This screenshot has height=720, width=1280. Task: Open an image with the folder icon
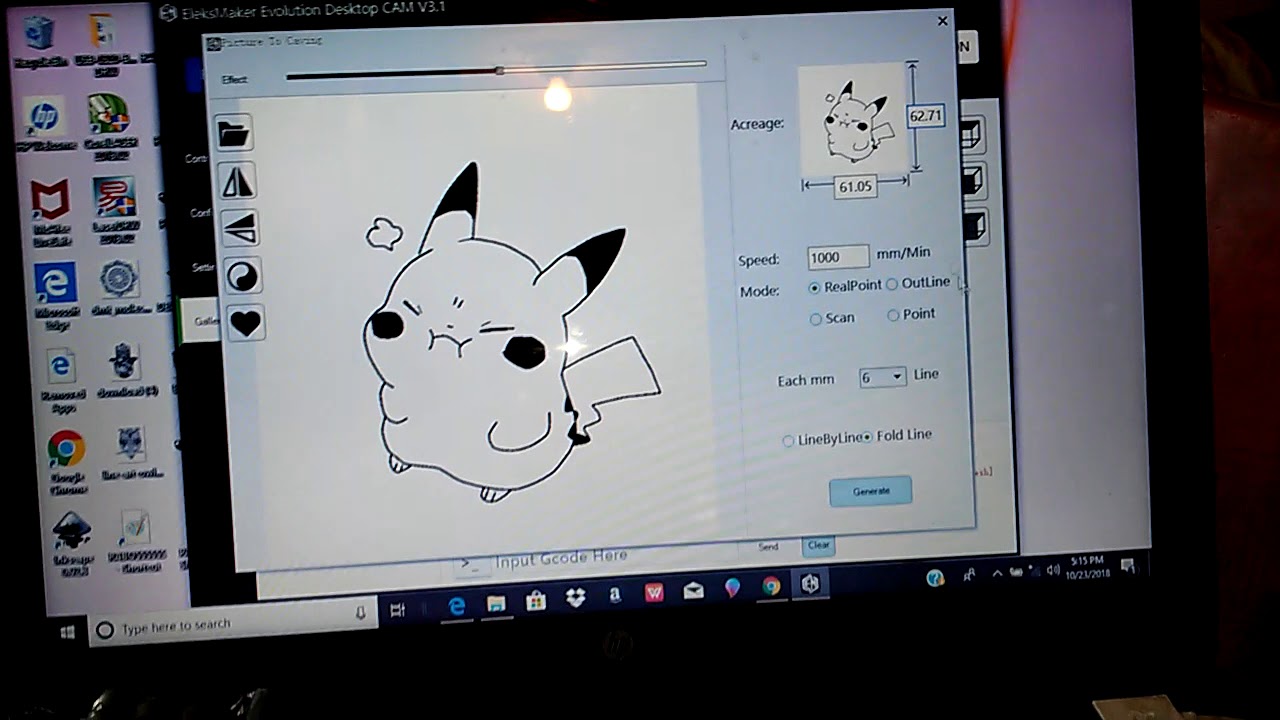pyautogui.click(x=234, y=134)
